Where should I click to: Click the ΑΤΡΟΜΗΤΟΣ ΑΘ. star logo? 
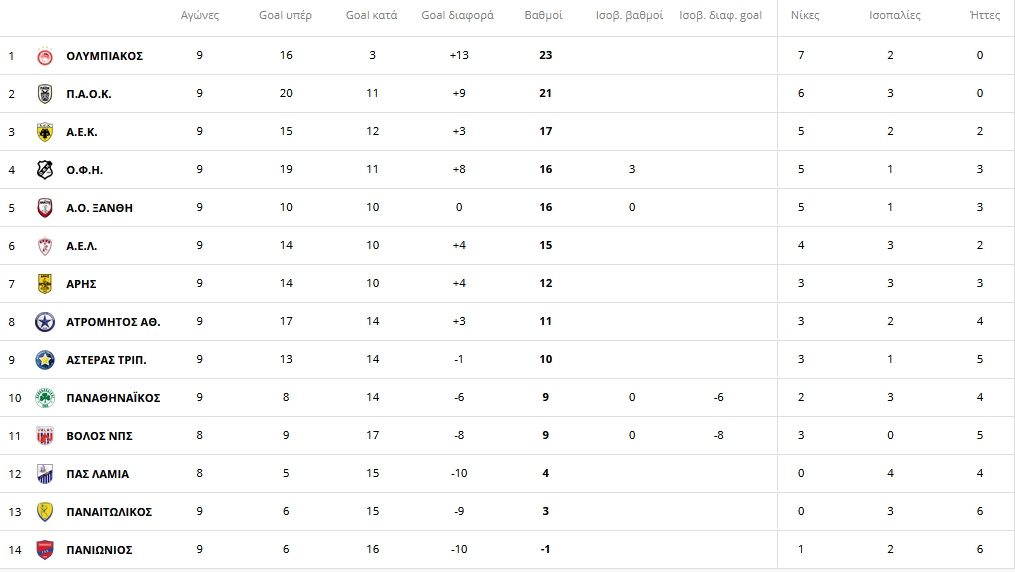[44, 322]
